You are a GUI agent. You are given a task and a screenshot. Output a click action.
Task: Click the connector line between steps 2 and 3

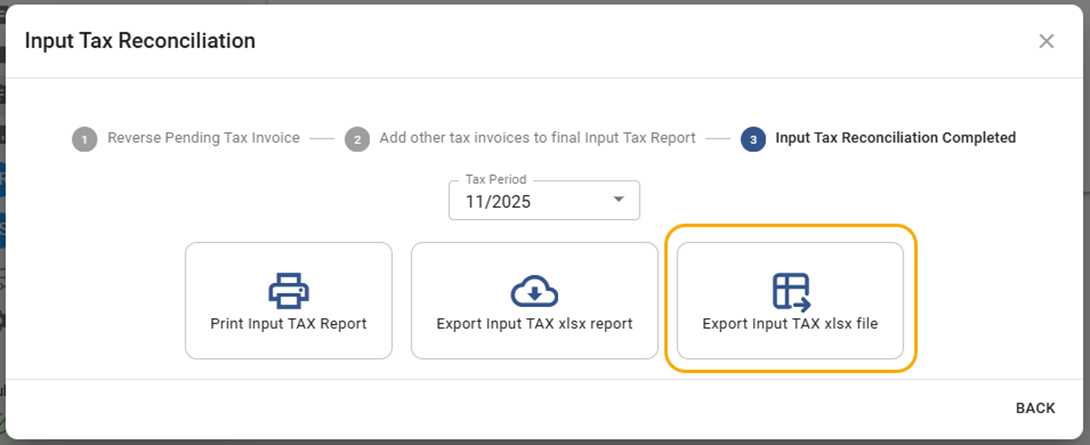[x=717, y=139]
